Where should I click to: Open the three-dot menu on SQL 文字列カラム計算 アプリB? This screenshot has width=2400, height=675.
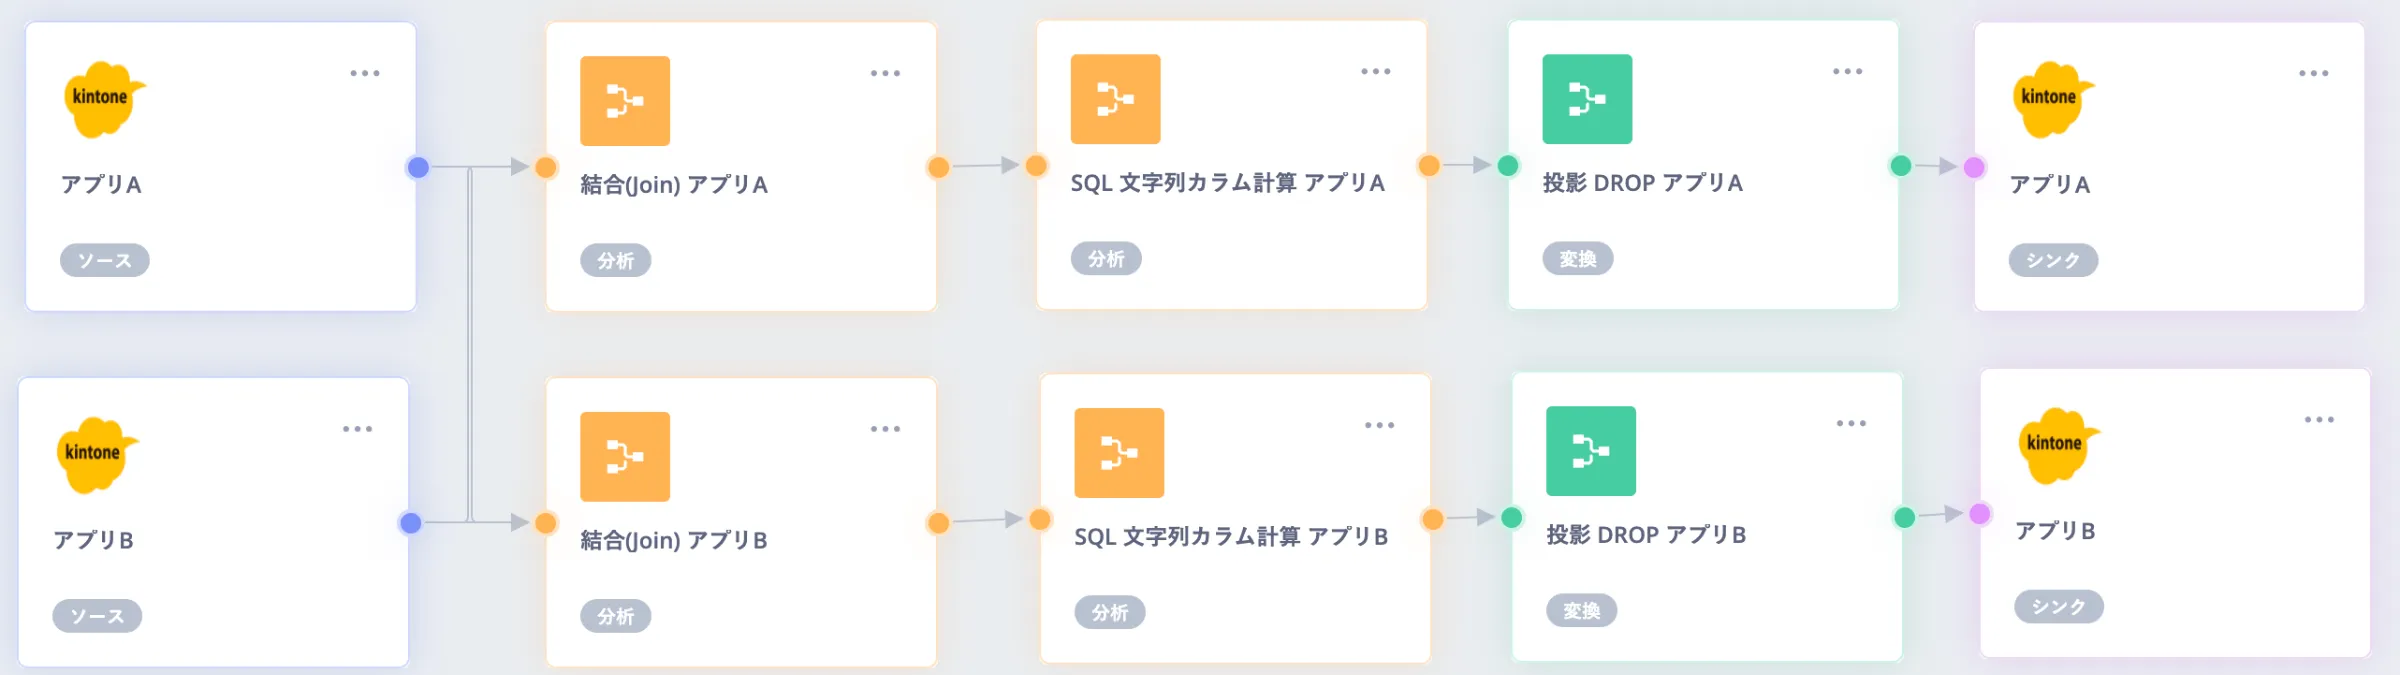coord(1379,425)
